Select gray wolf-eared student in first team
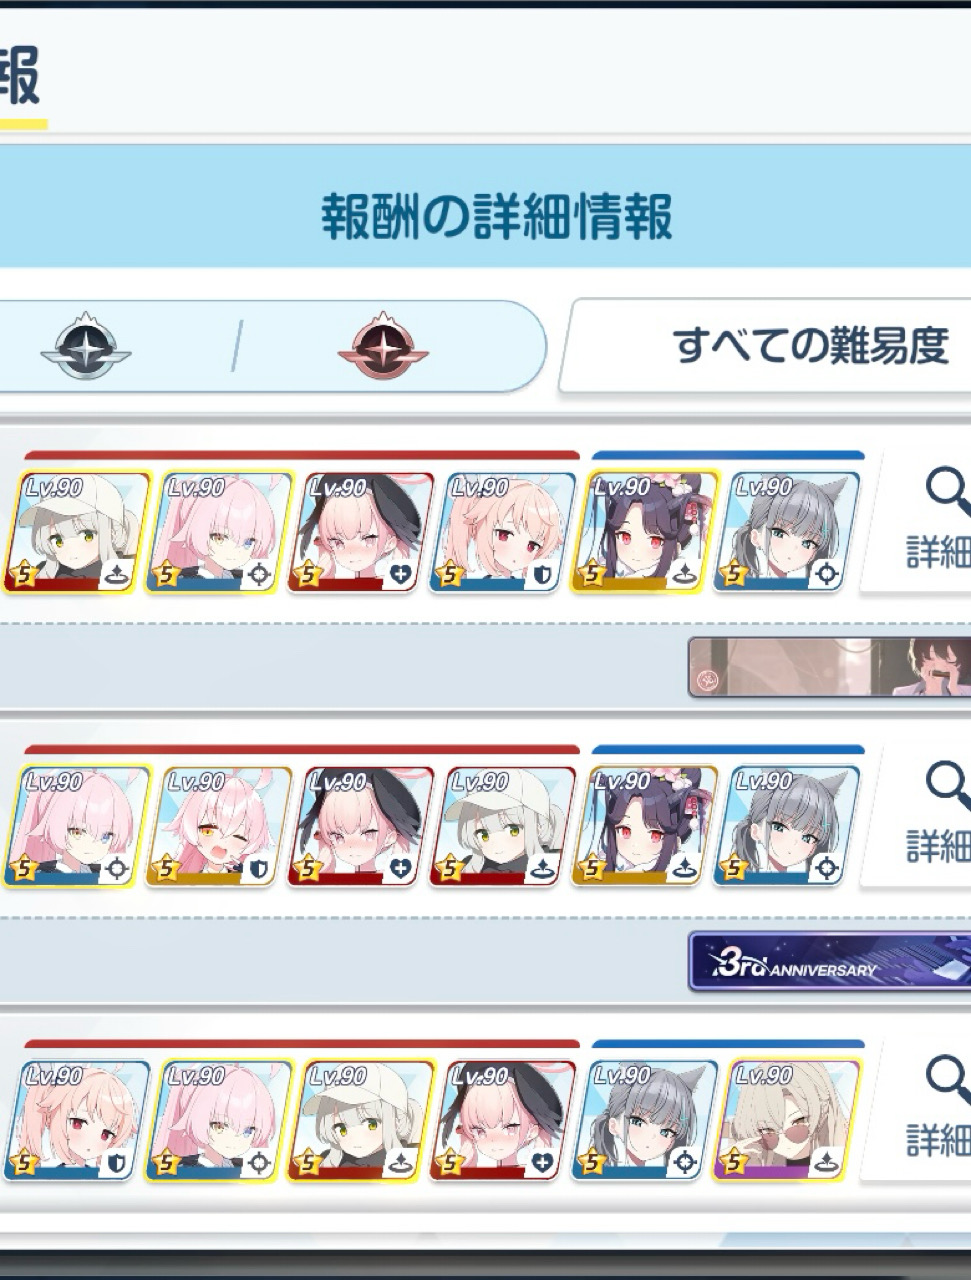The width and height of the screenshot is (971, 1280). 787,531
